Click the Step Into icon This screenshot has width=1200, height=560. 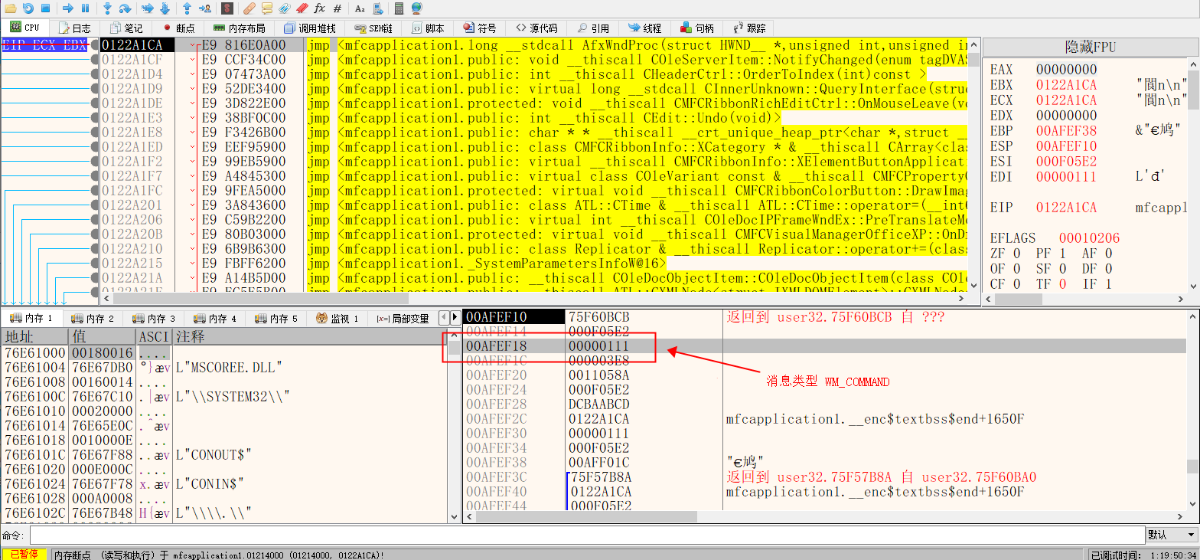[x=107, y=8]
